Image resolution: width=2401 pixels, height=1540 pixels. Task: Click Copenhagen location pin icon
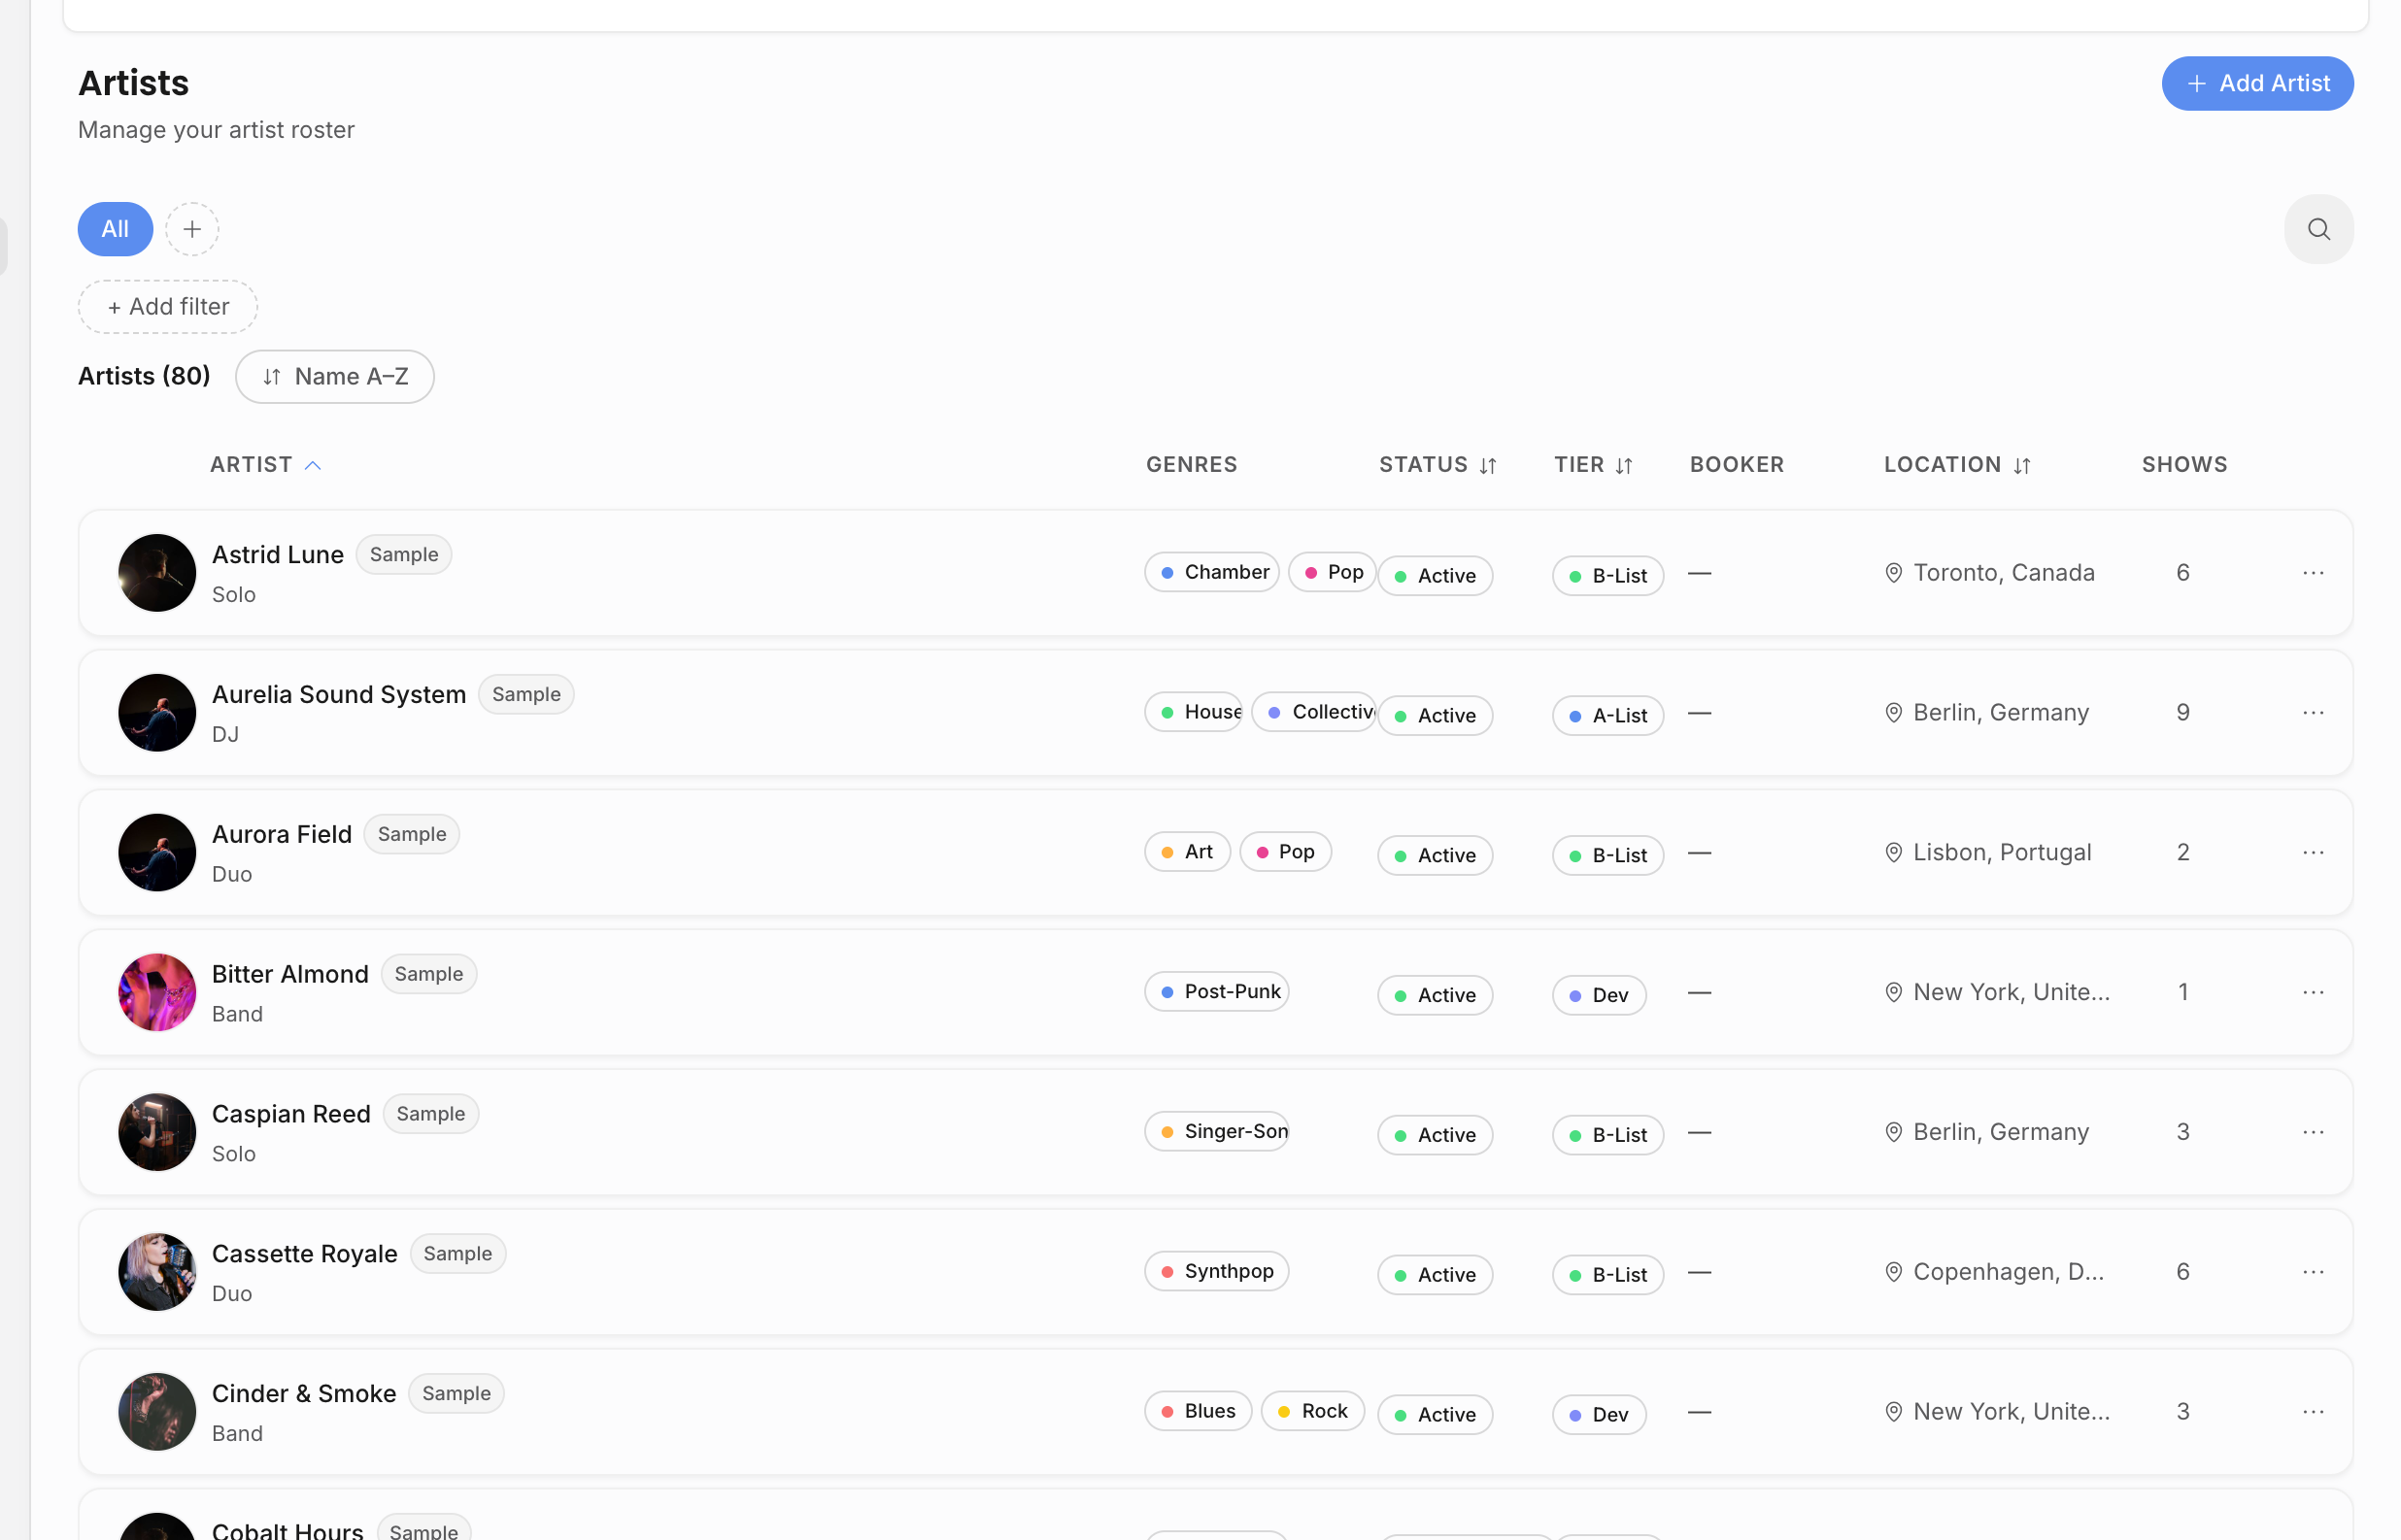[x=1893, y=1273]
